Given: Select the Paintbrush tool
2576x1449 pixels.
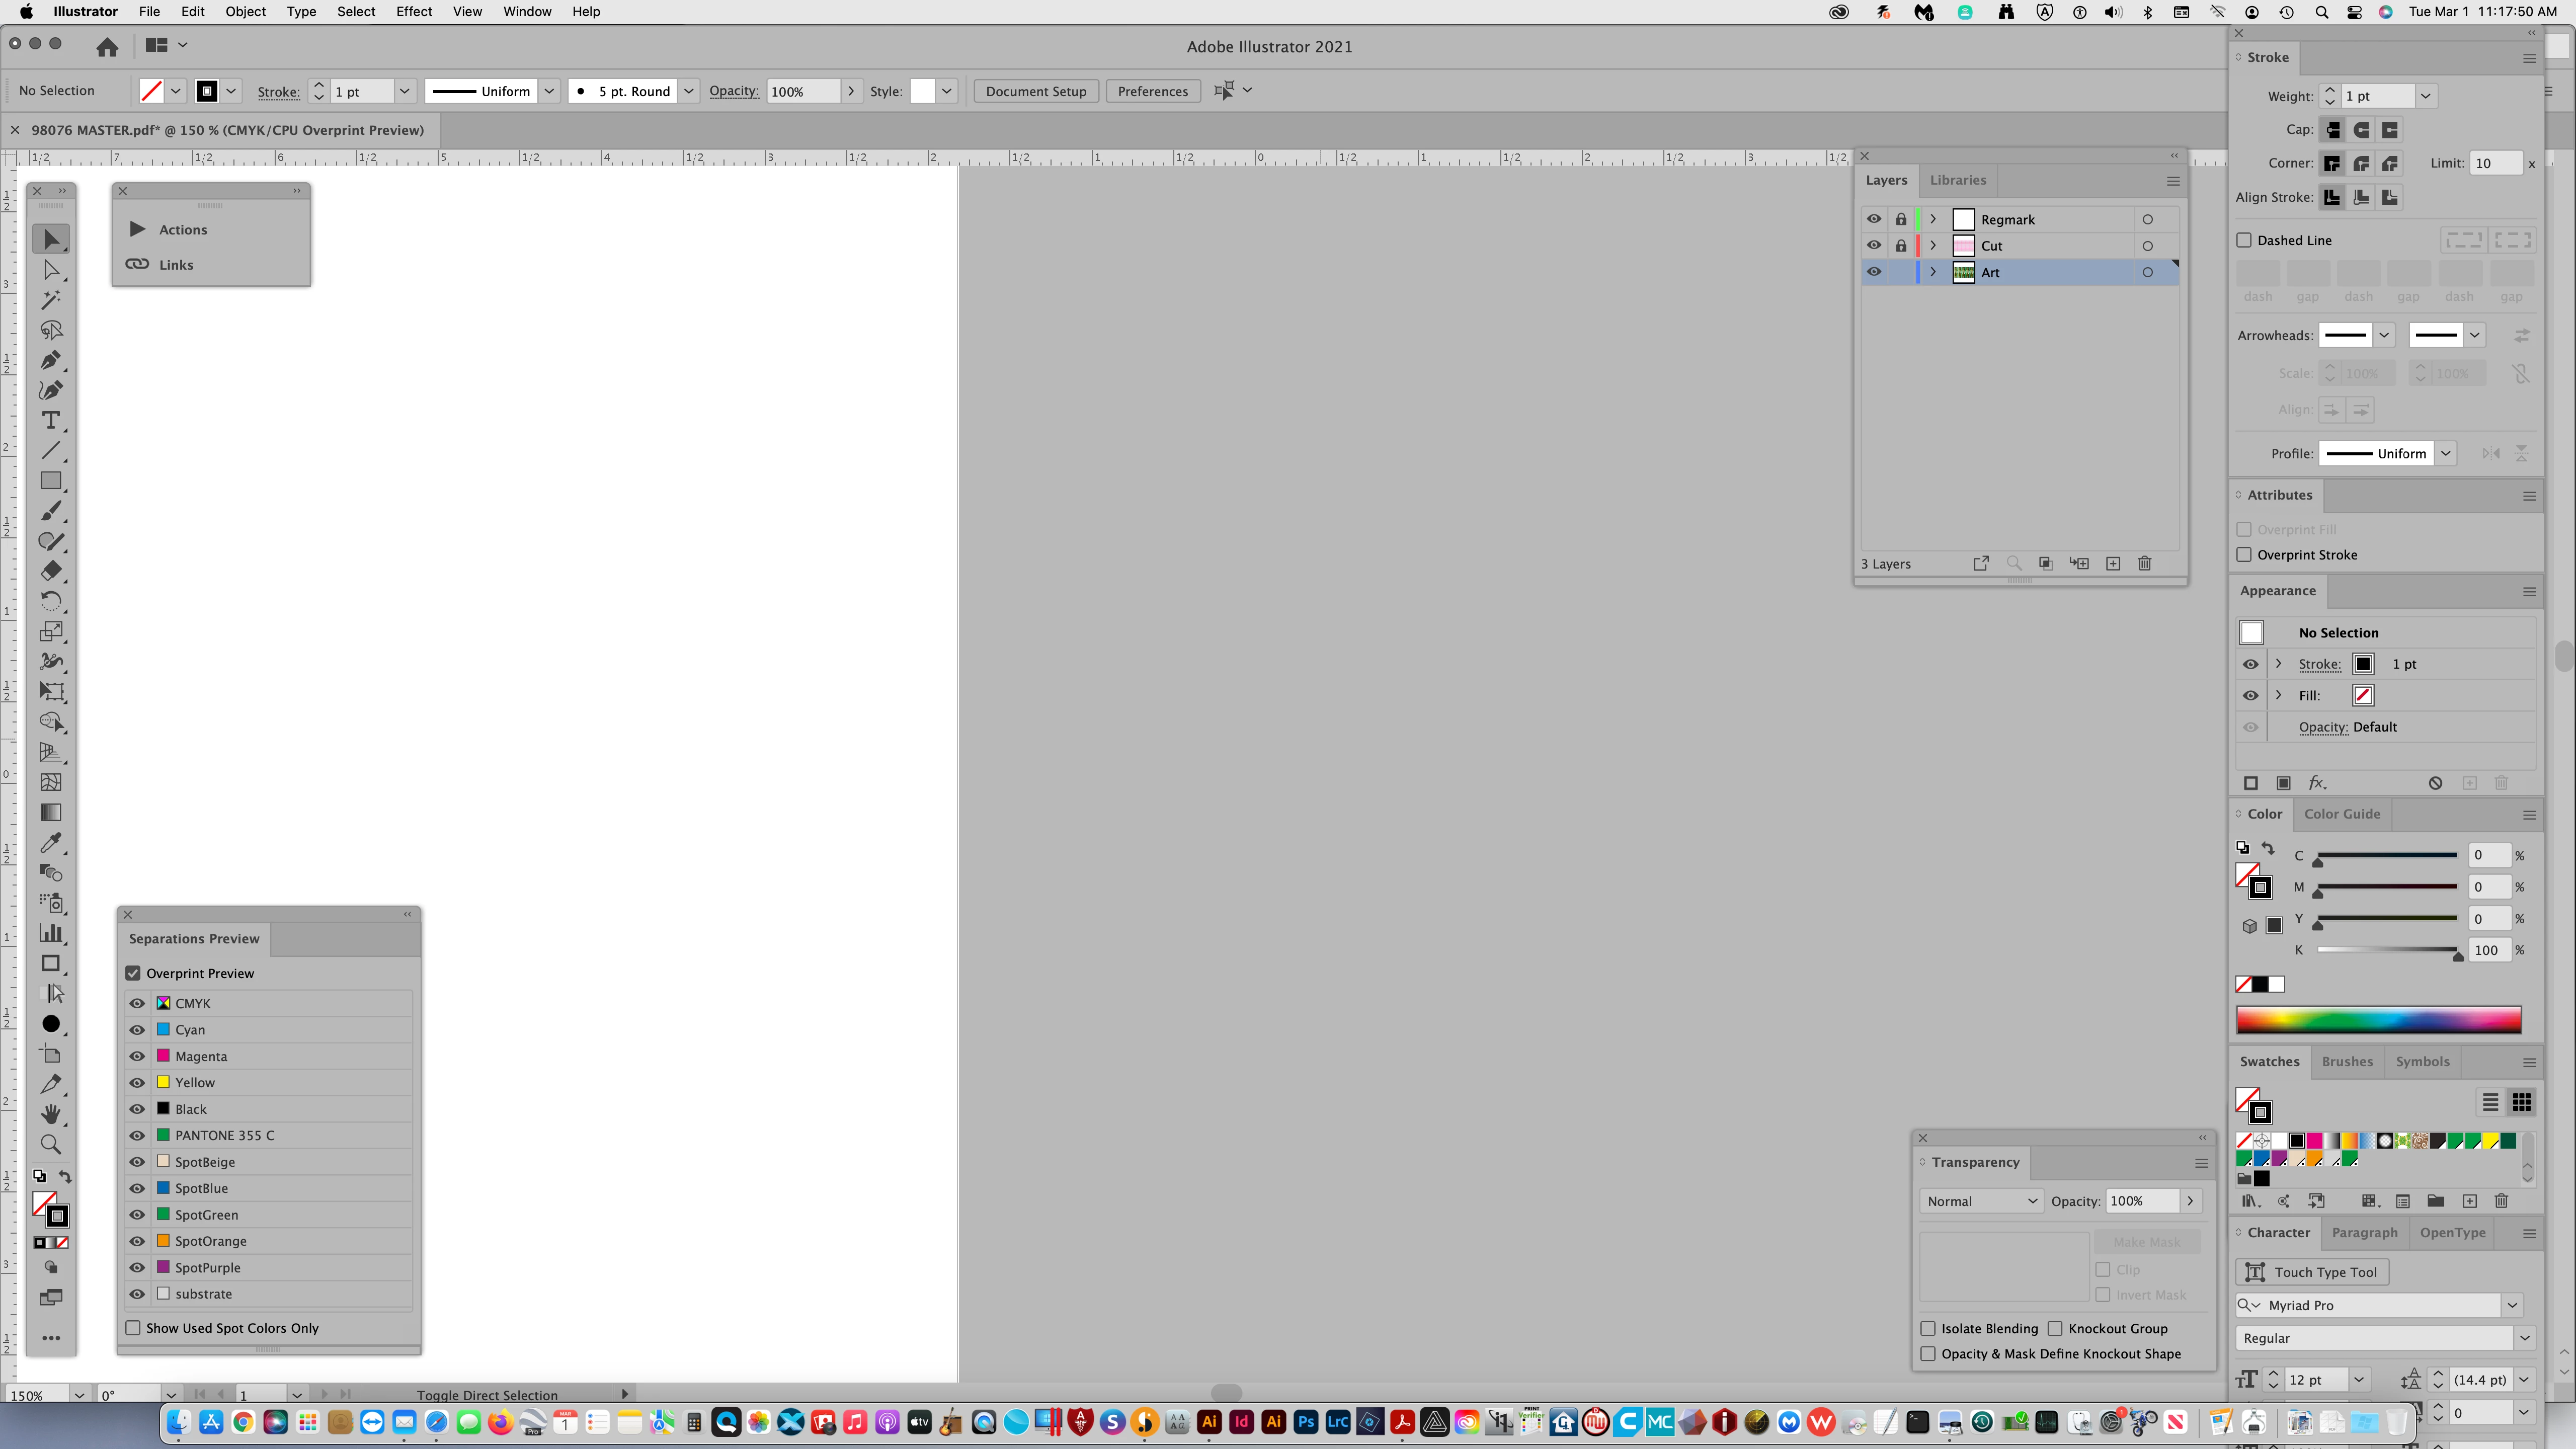Looking at the screenshot, I should point(51,511).
